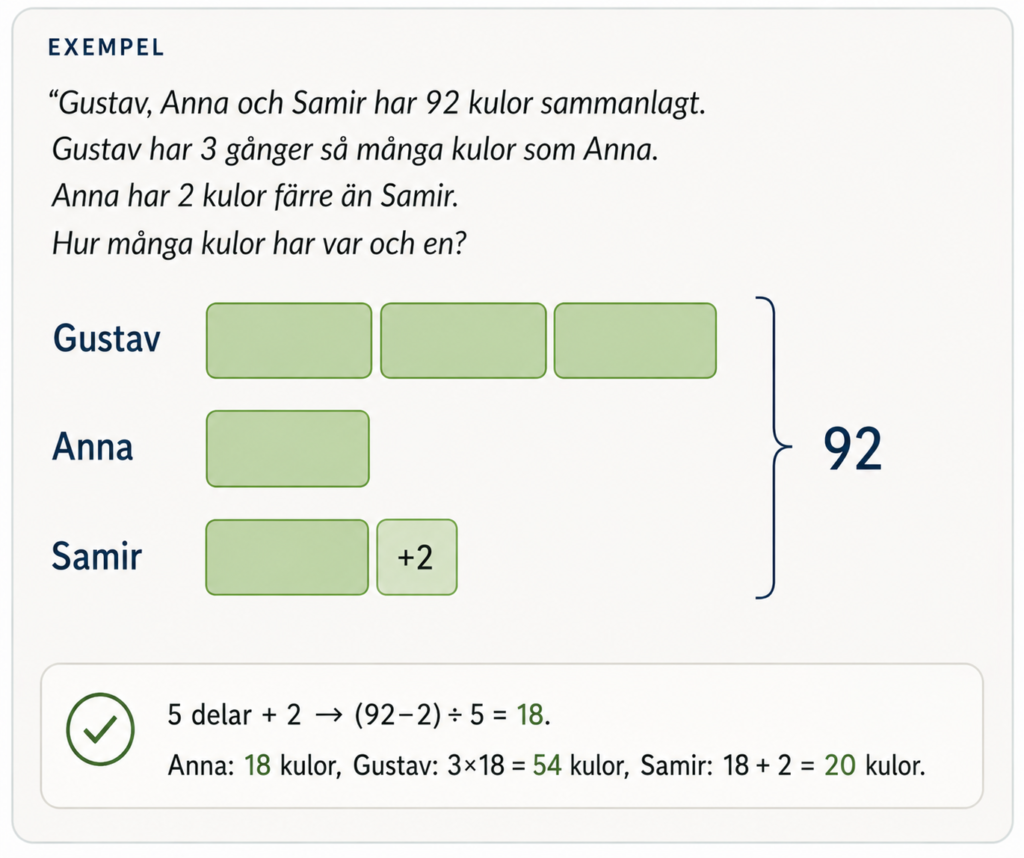Click the question 'Hur många kulor har var och en?'
The image size is (1024, 858).
[x=259, y=244]
